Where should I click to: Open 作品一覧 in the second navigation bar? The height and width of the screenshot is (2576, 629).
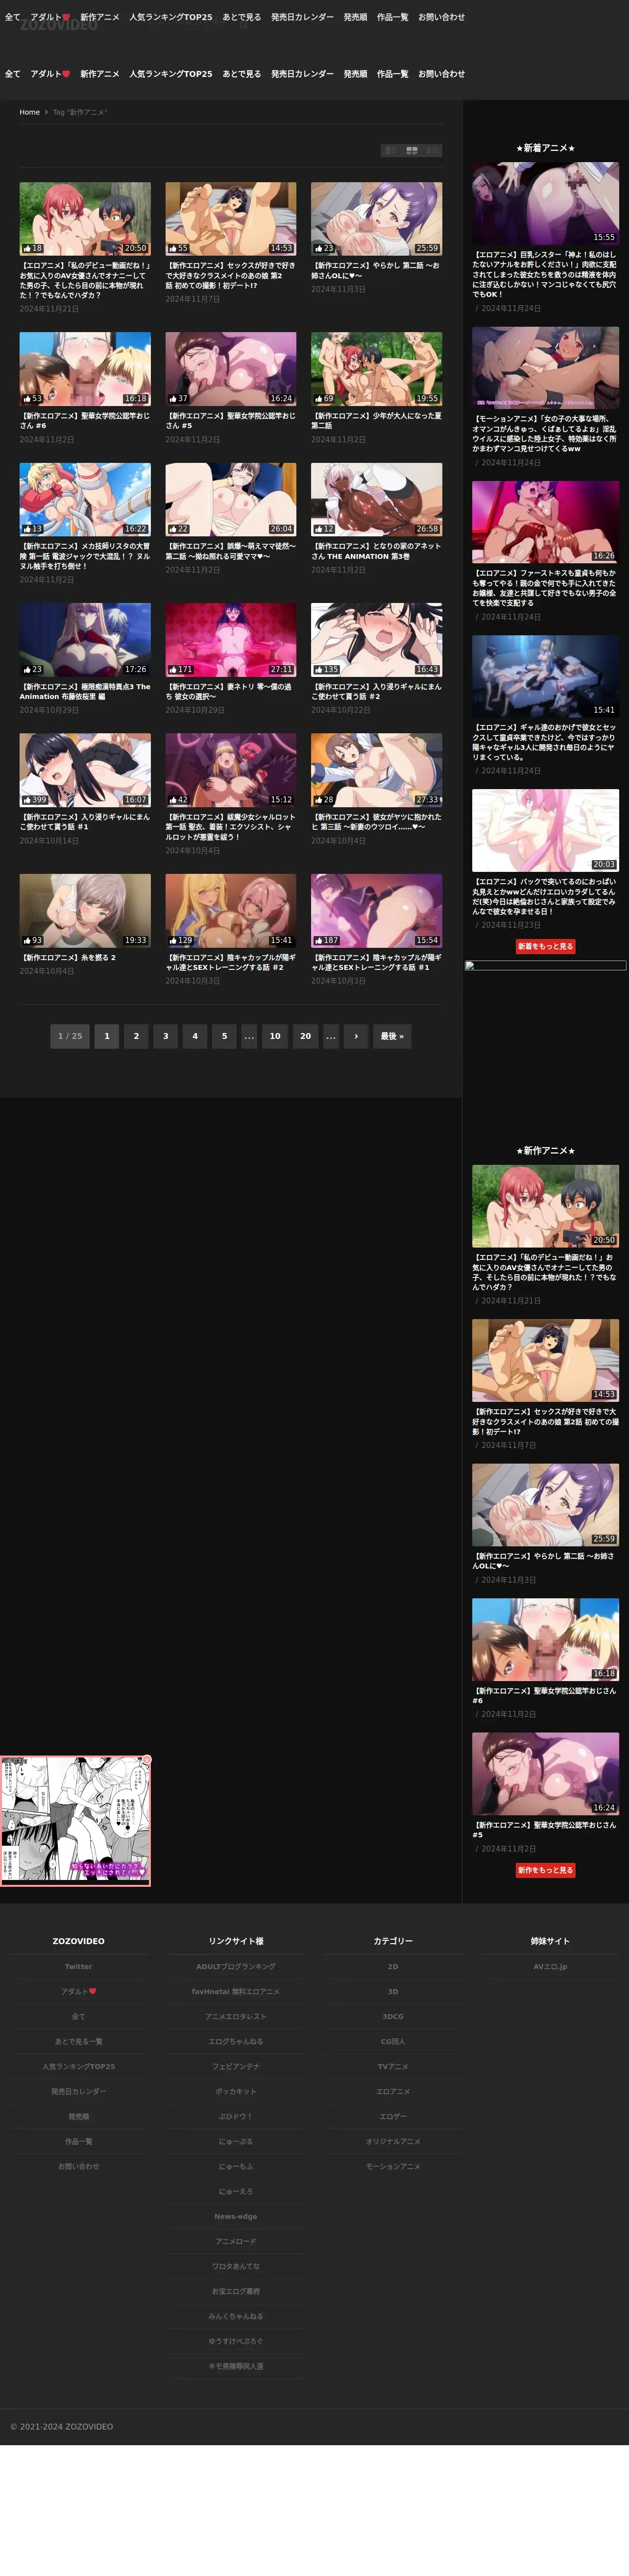392,74
